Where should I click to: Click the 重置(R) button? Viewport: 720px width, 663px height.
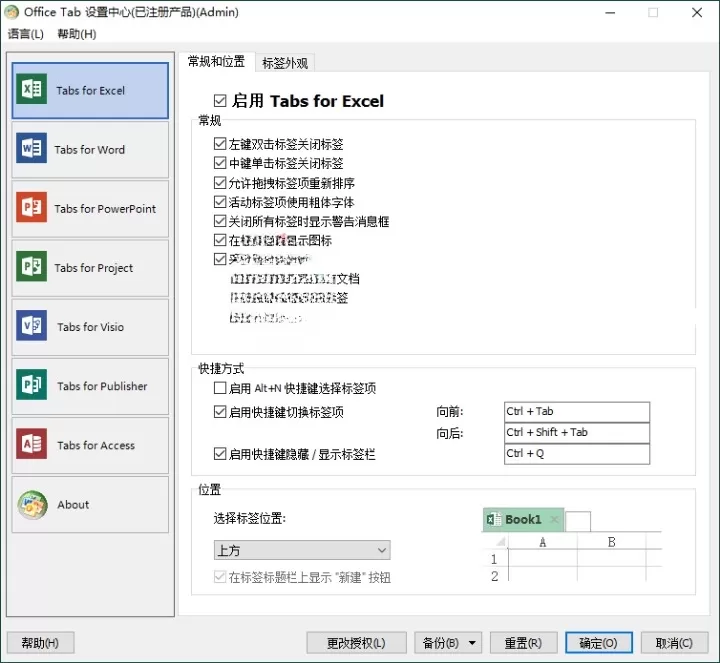523,643
